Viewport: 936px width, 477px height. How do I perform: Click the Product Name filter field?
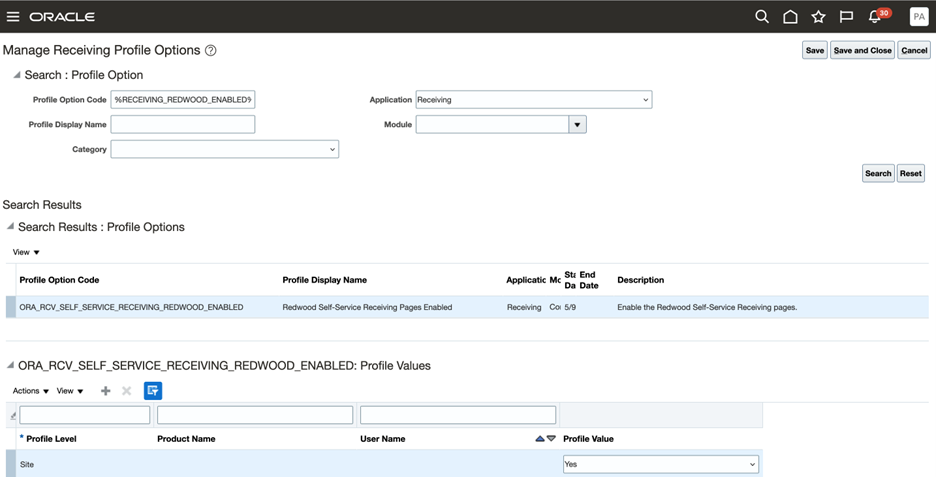tap(255, 416)
